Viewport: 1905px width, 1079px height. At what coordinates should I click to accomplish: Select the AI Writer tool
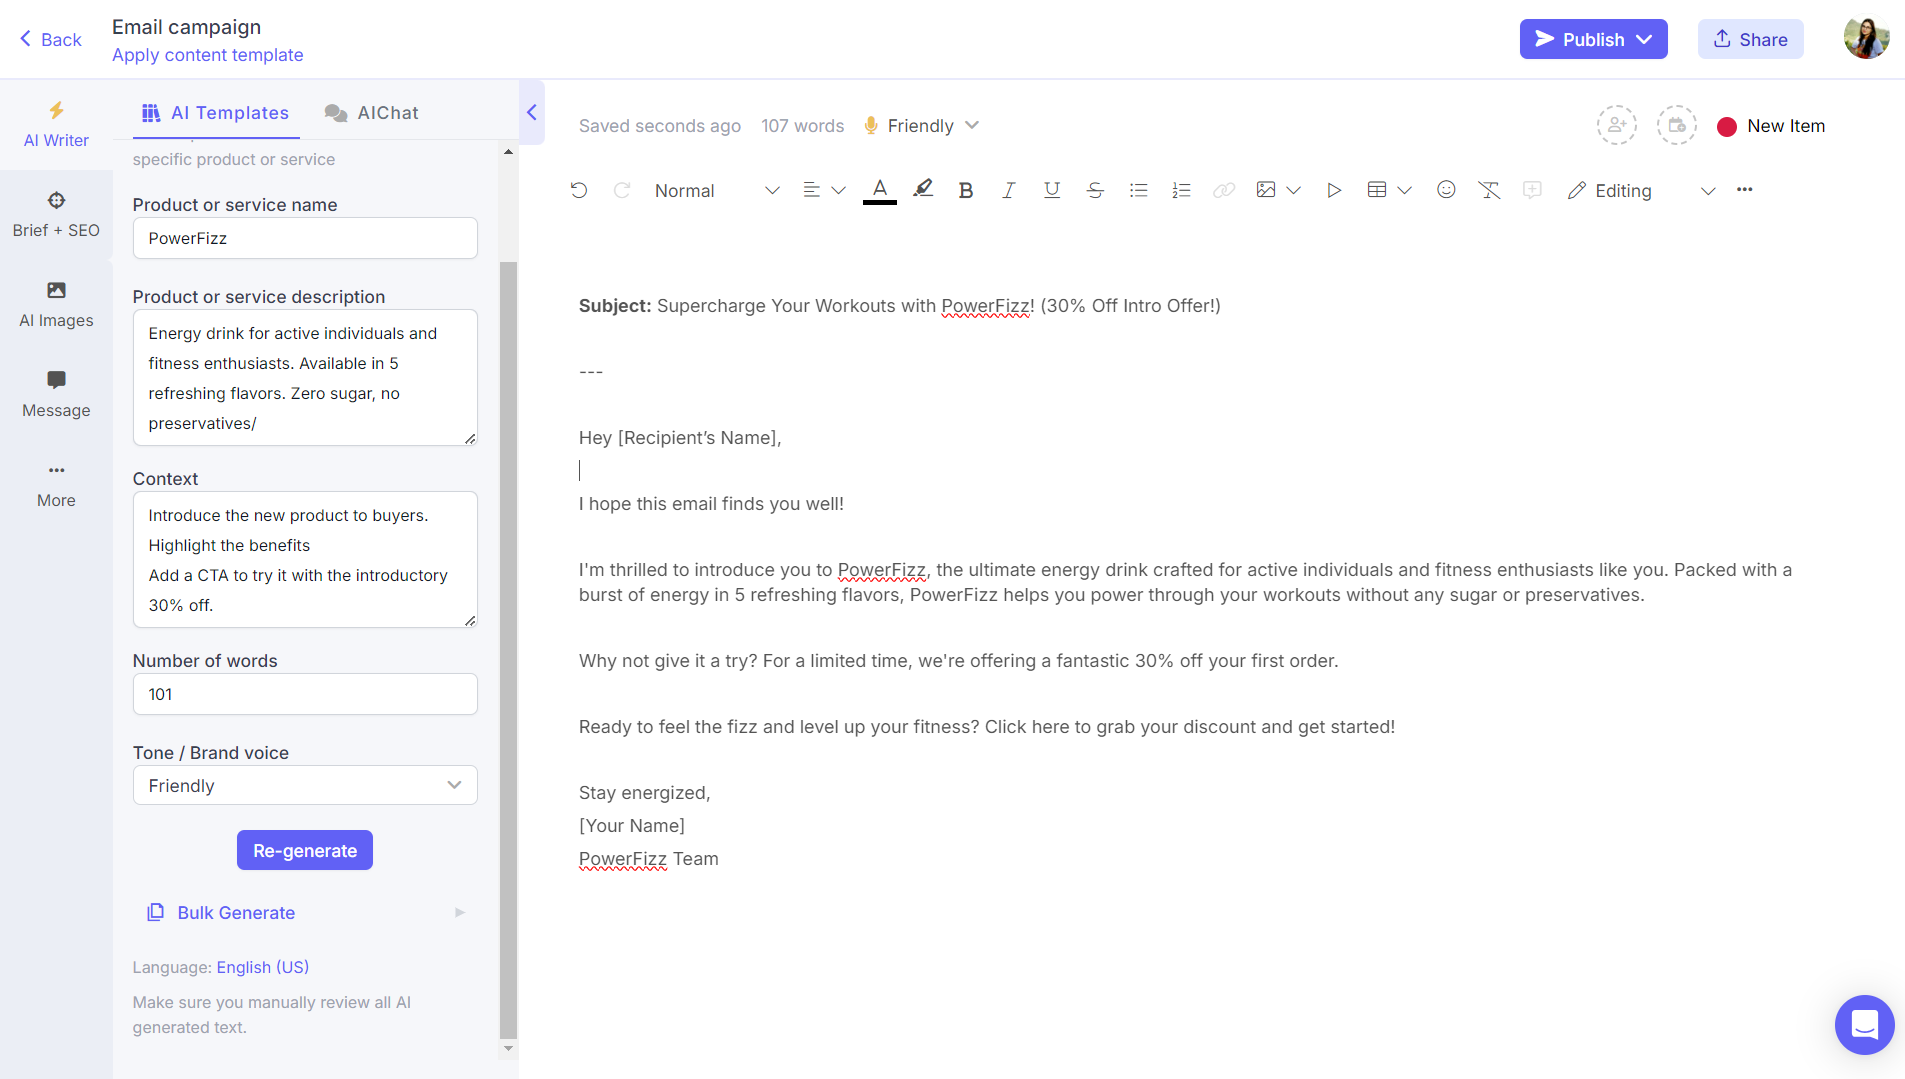coord(56,124)
